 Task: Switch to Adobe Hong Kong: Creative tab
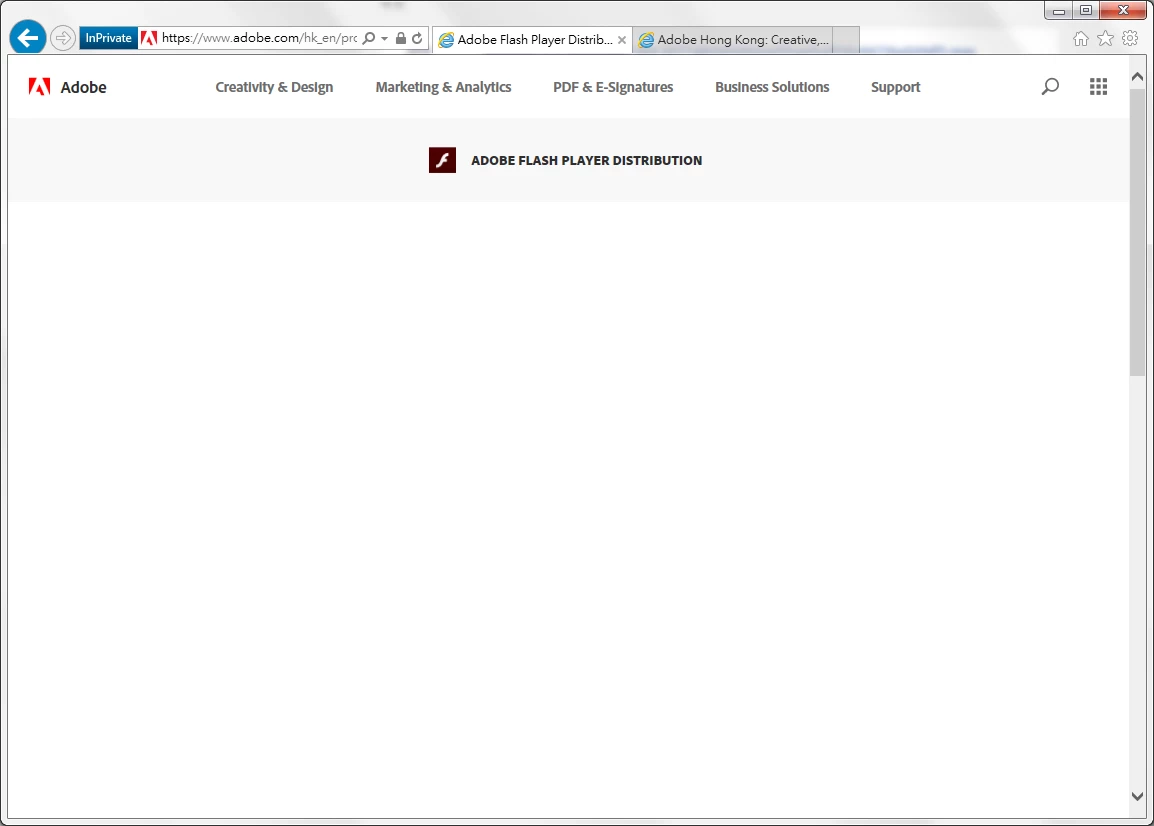(x=733, y=40)
